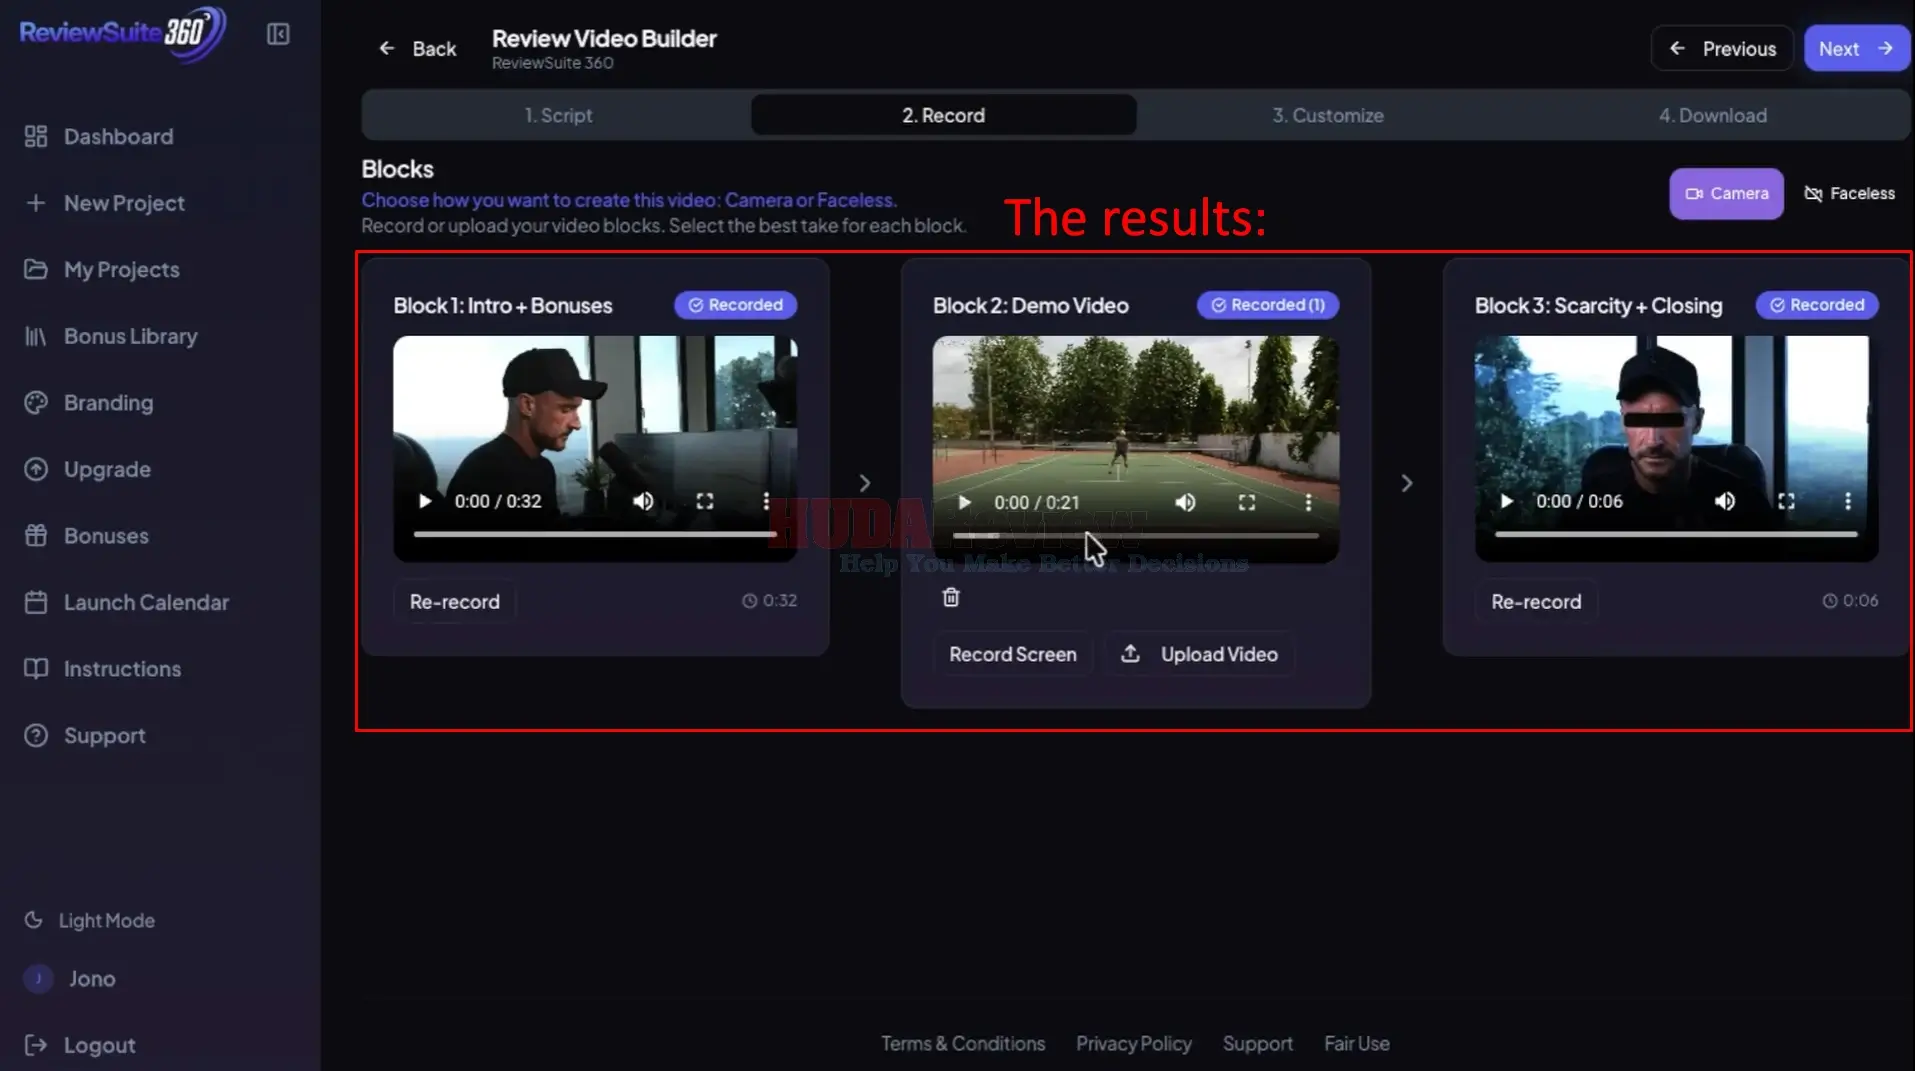The height and width of the screenshot is (1071, 1915).
Task: Play the Block 1 Intro video
Action: 424,501
